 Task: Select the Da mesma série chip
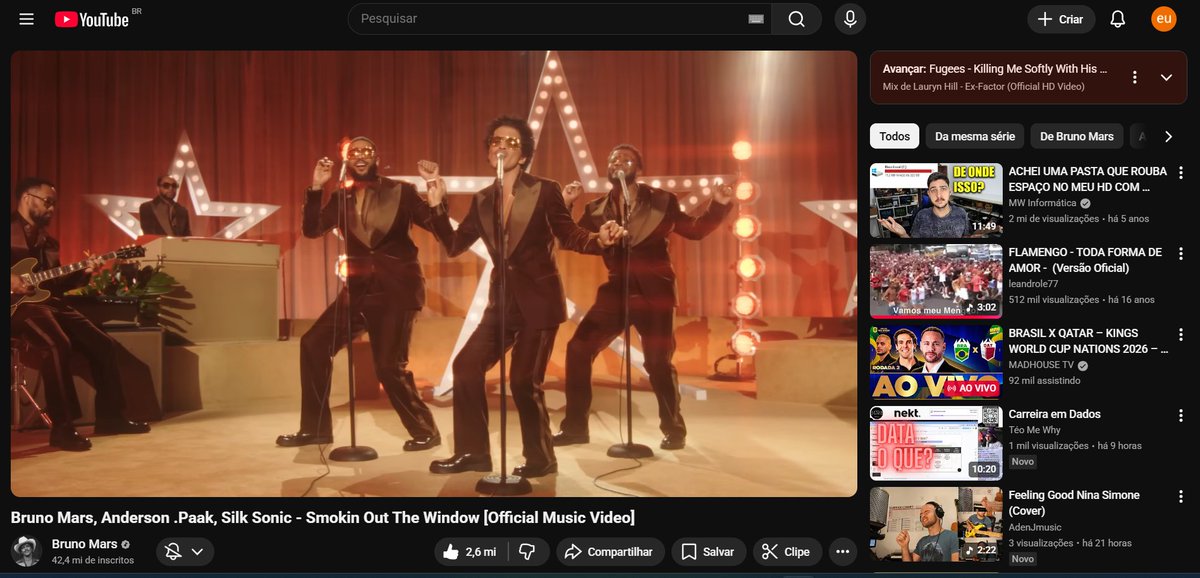tap(975, 136)
